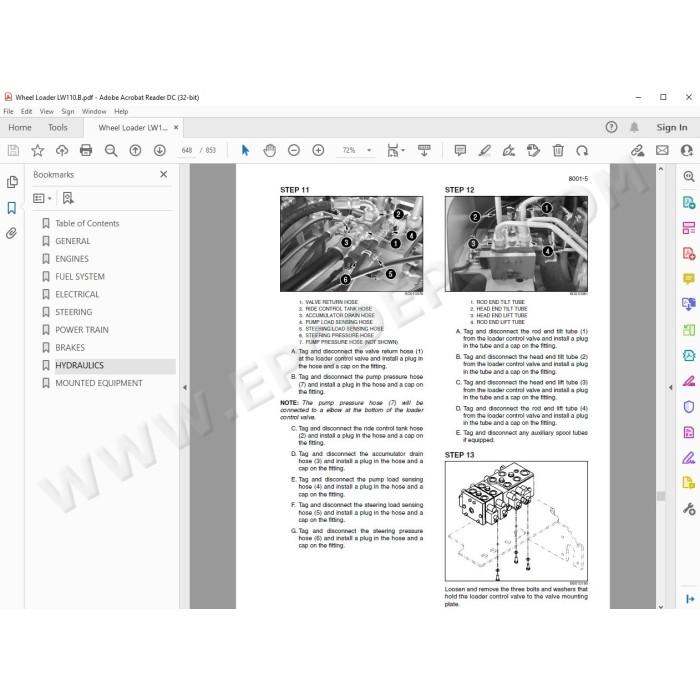Image resolution: width=700 pixels, height=700 pixels.
Task: Open bookmark options dropdown
Action: pos(42,198)
